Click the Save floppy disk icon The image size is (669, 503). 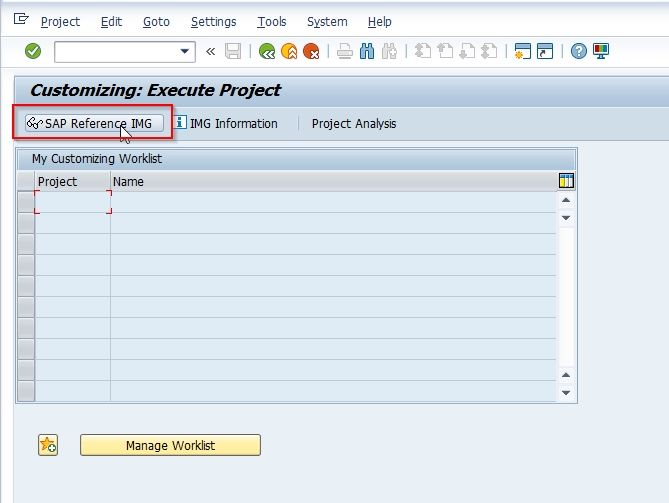(233, 52)
